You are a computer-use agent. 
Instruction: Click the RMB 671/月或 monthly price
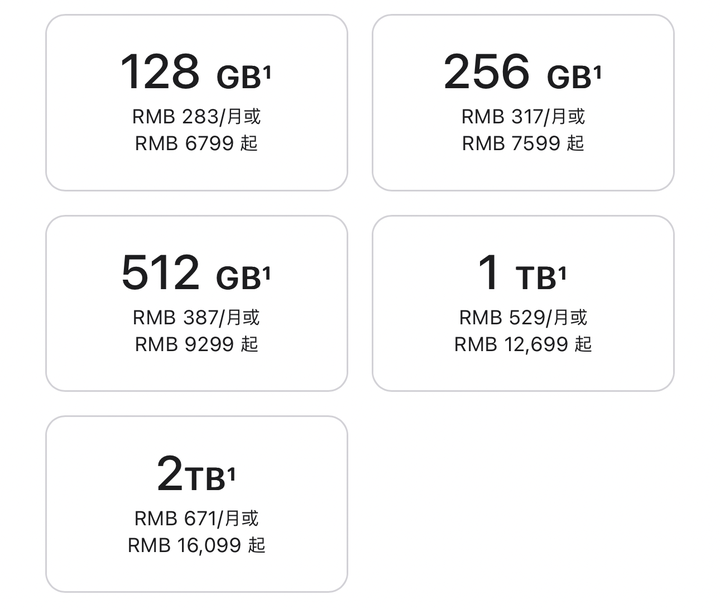(196, 519)
